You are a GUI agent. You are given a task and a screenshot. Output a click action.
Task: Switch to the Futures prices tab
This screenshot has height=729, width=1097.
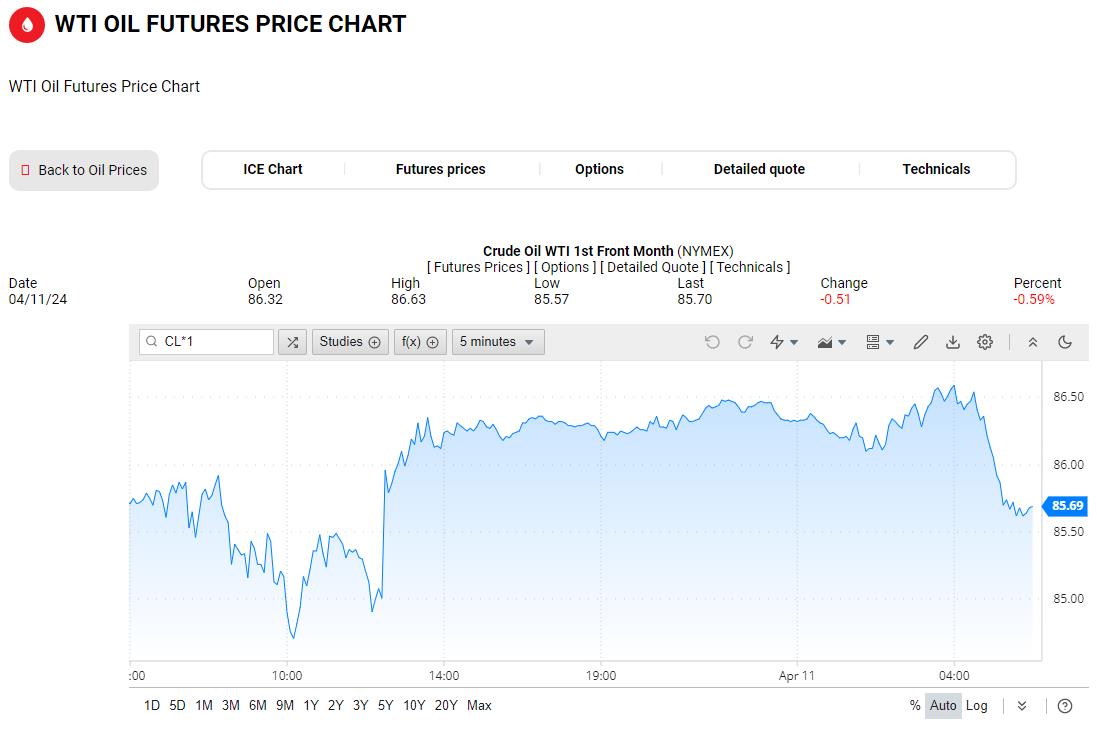click(441, 169)
